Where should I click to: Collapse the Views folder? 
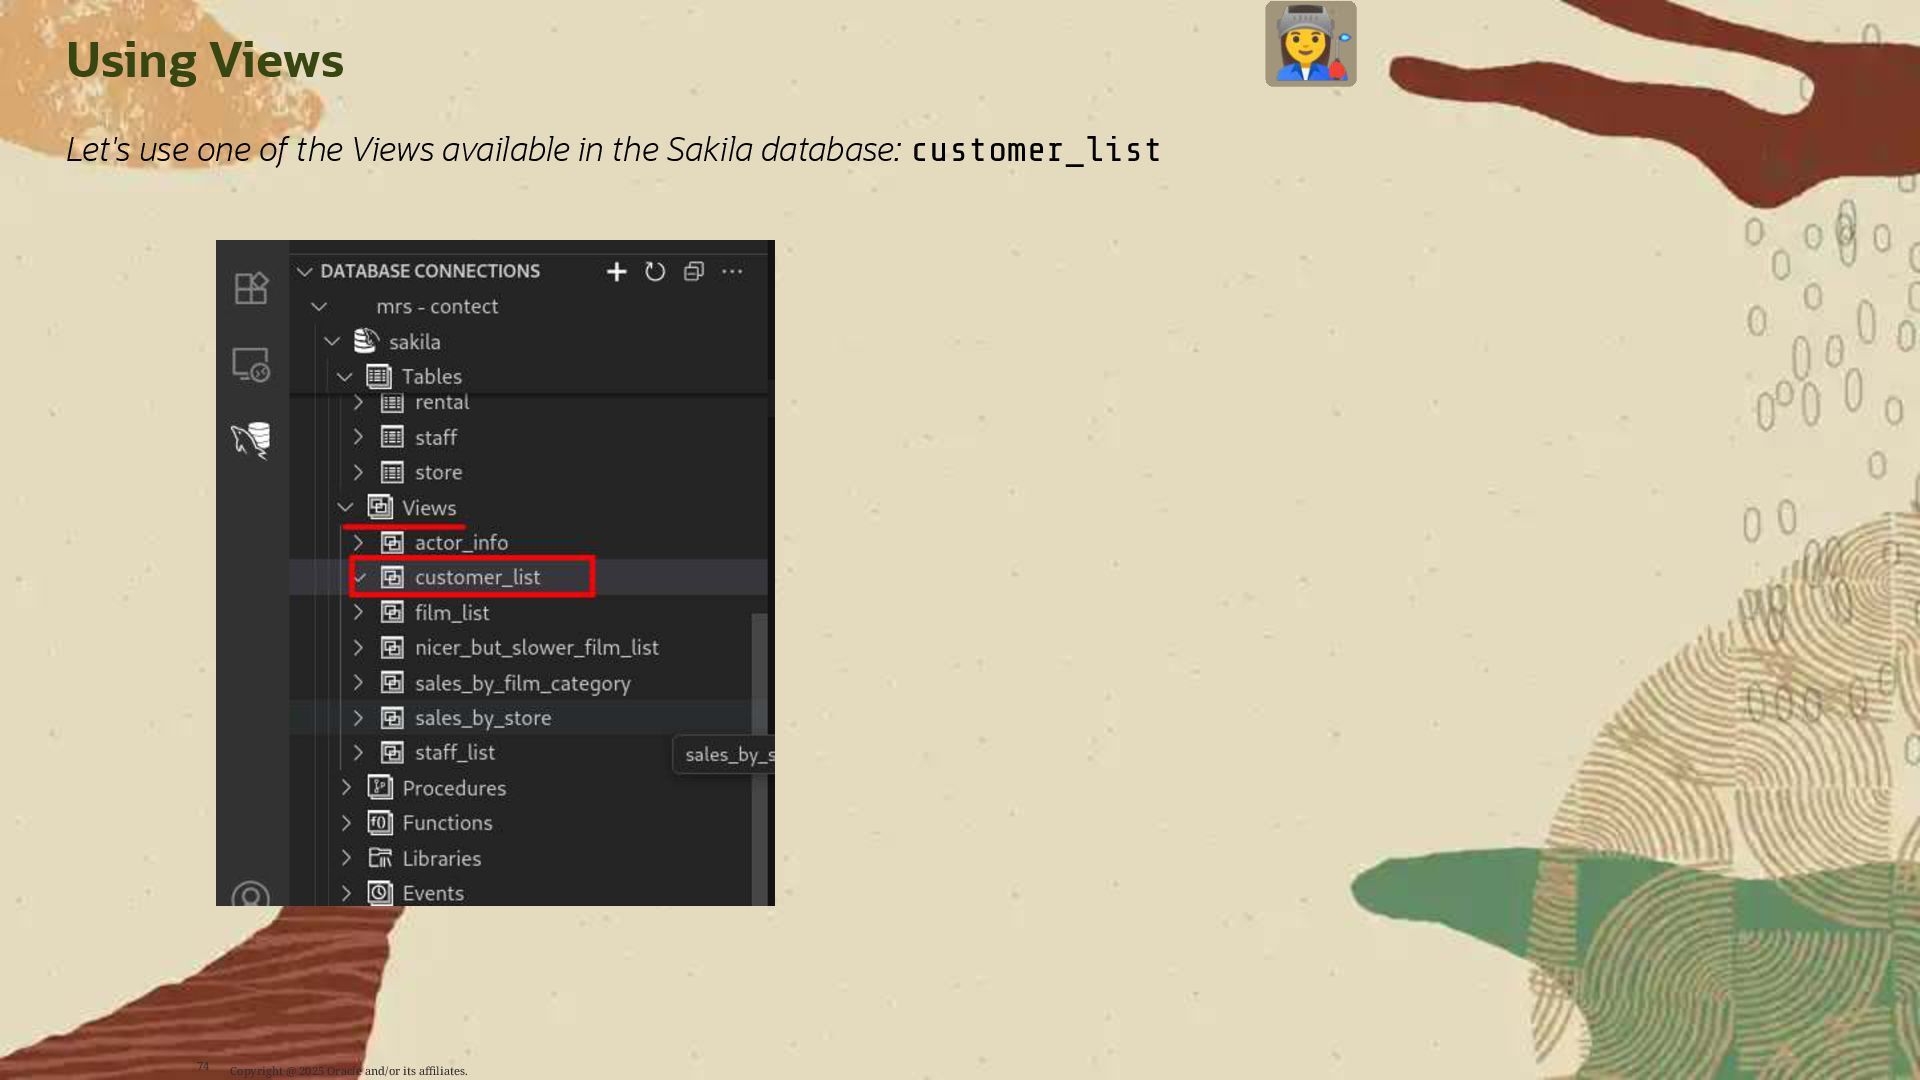tap(345, 508)
